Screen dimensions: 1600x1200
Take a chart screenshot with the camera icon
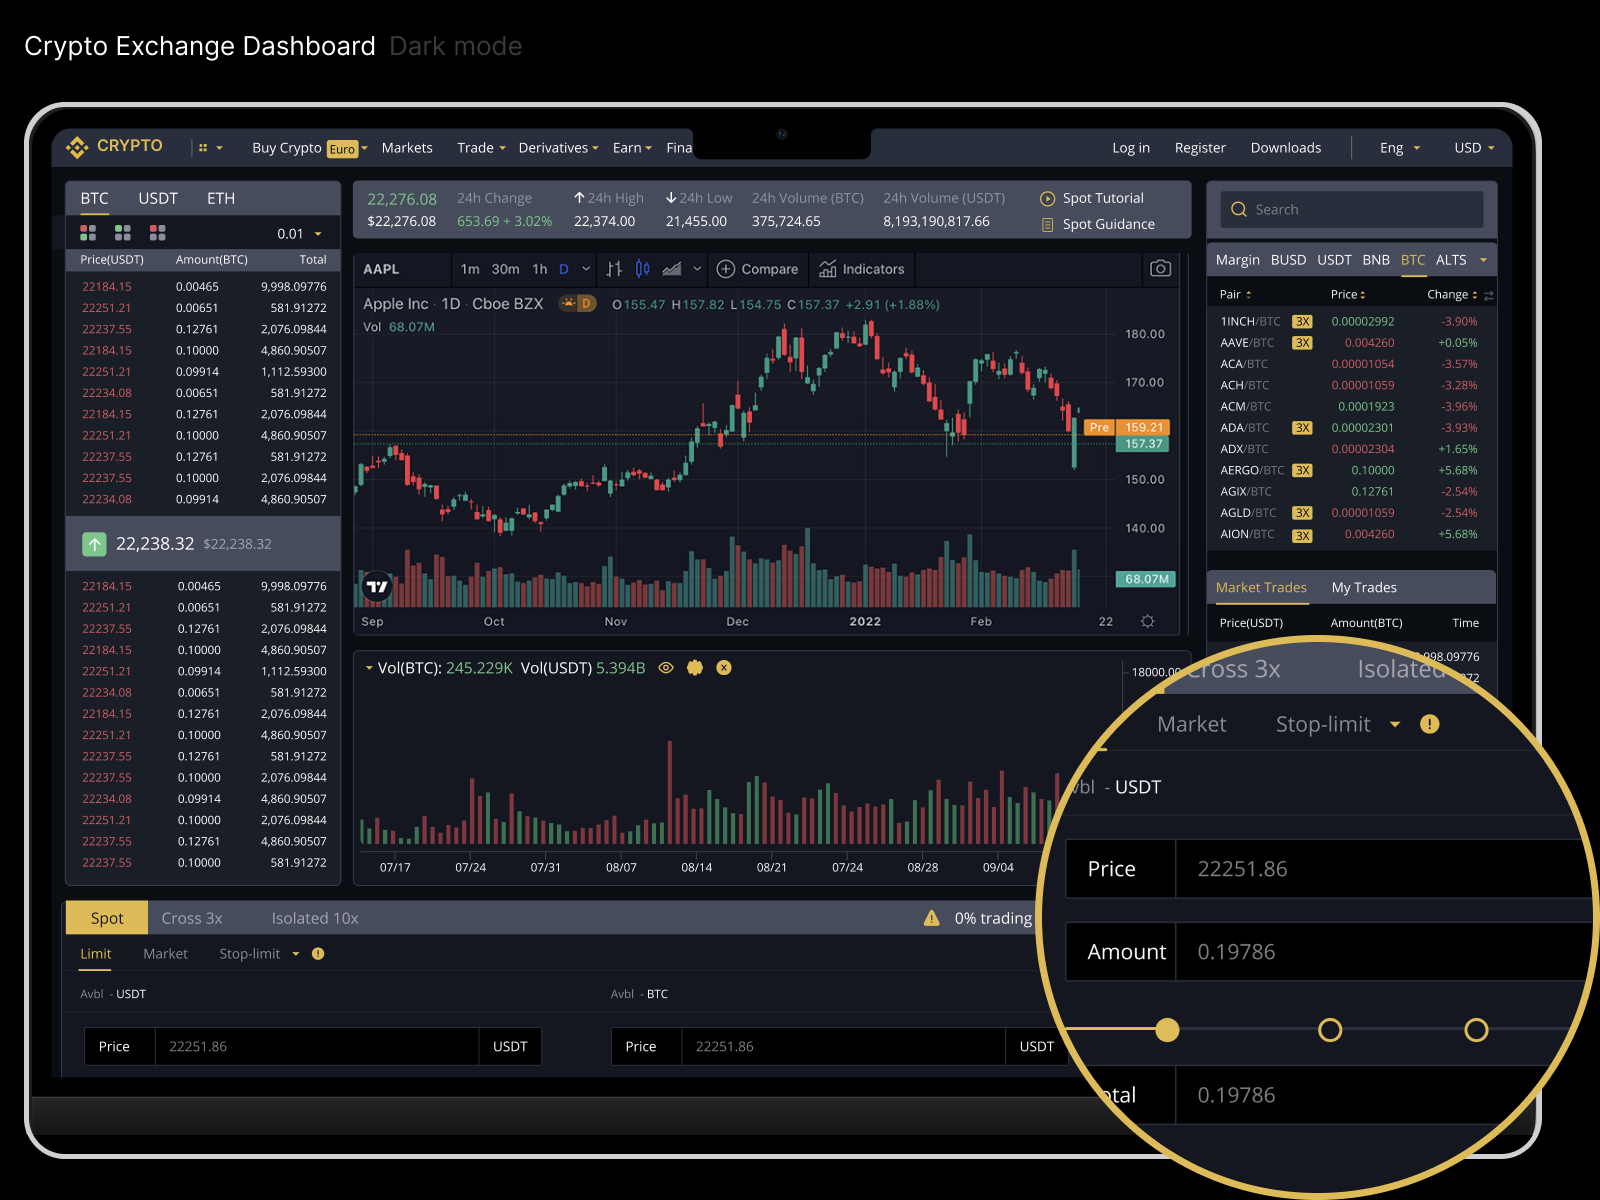coord(1160,268)
